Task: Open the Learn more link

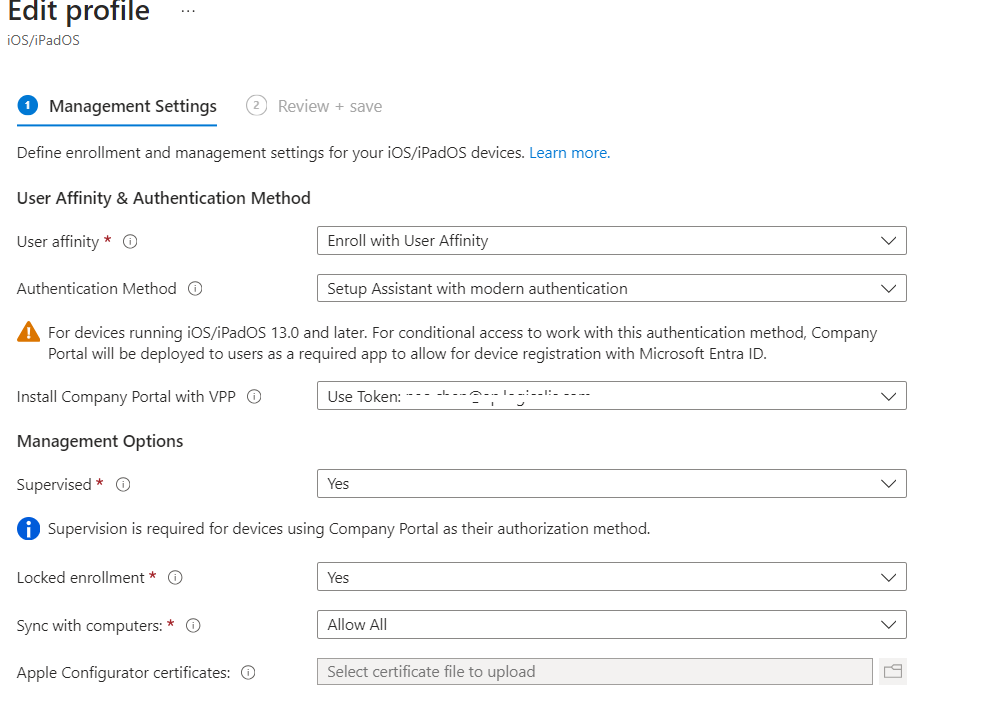Action: [x=569, y=153]
